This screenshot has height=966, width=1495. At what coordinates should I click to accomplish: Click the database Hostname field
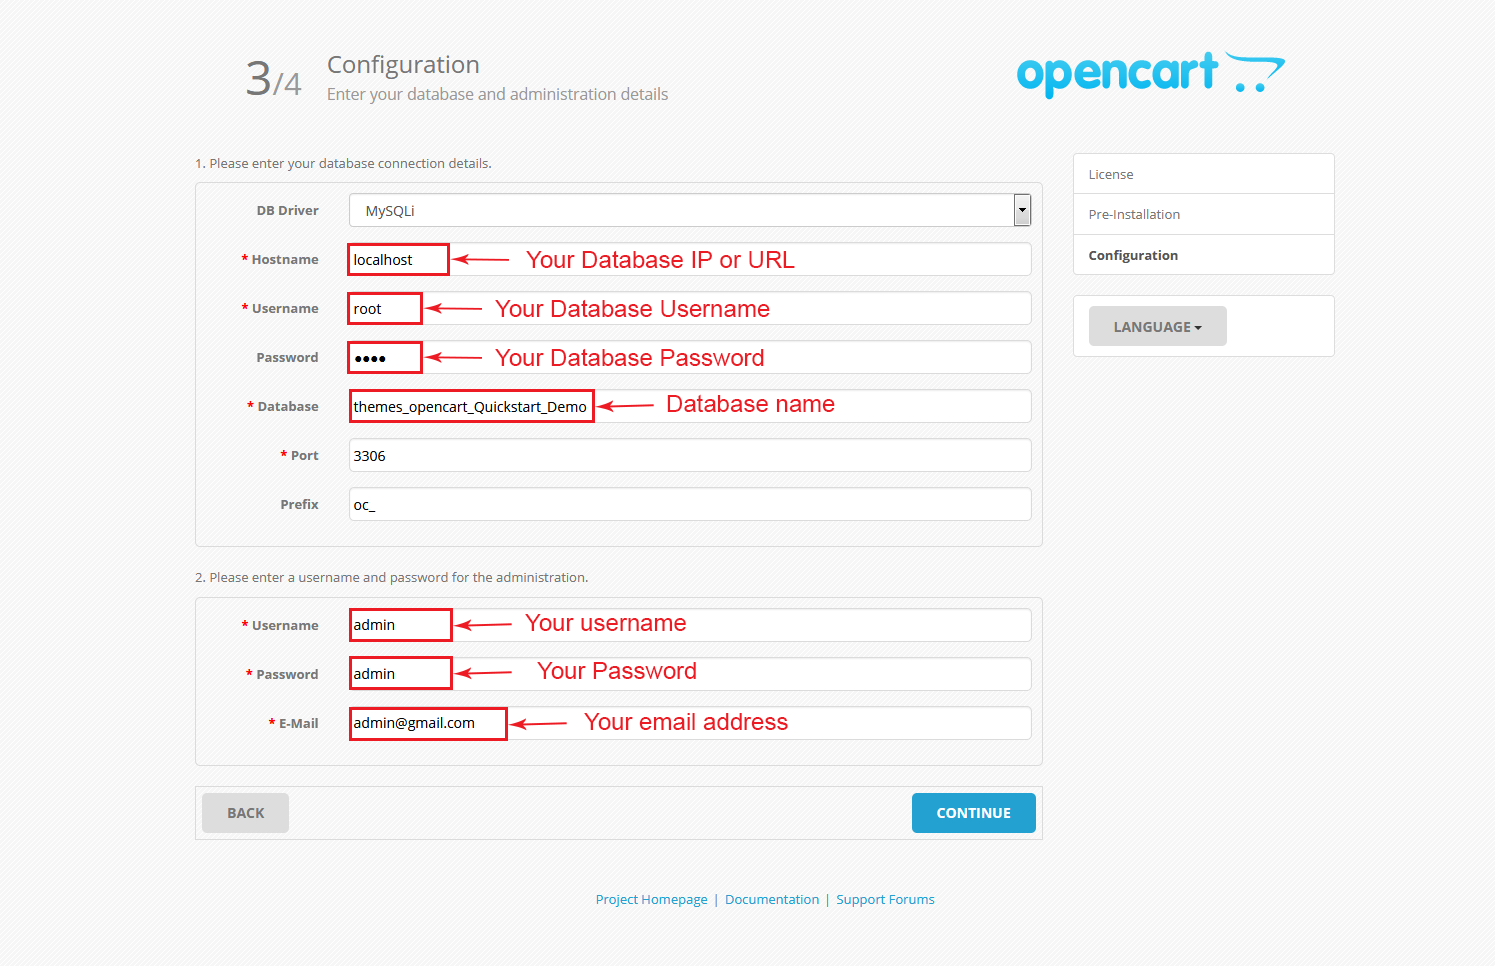click(690, 260)
